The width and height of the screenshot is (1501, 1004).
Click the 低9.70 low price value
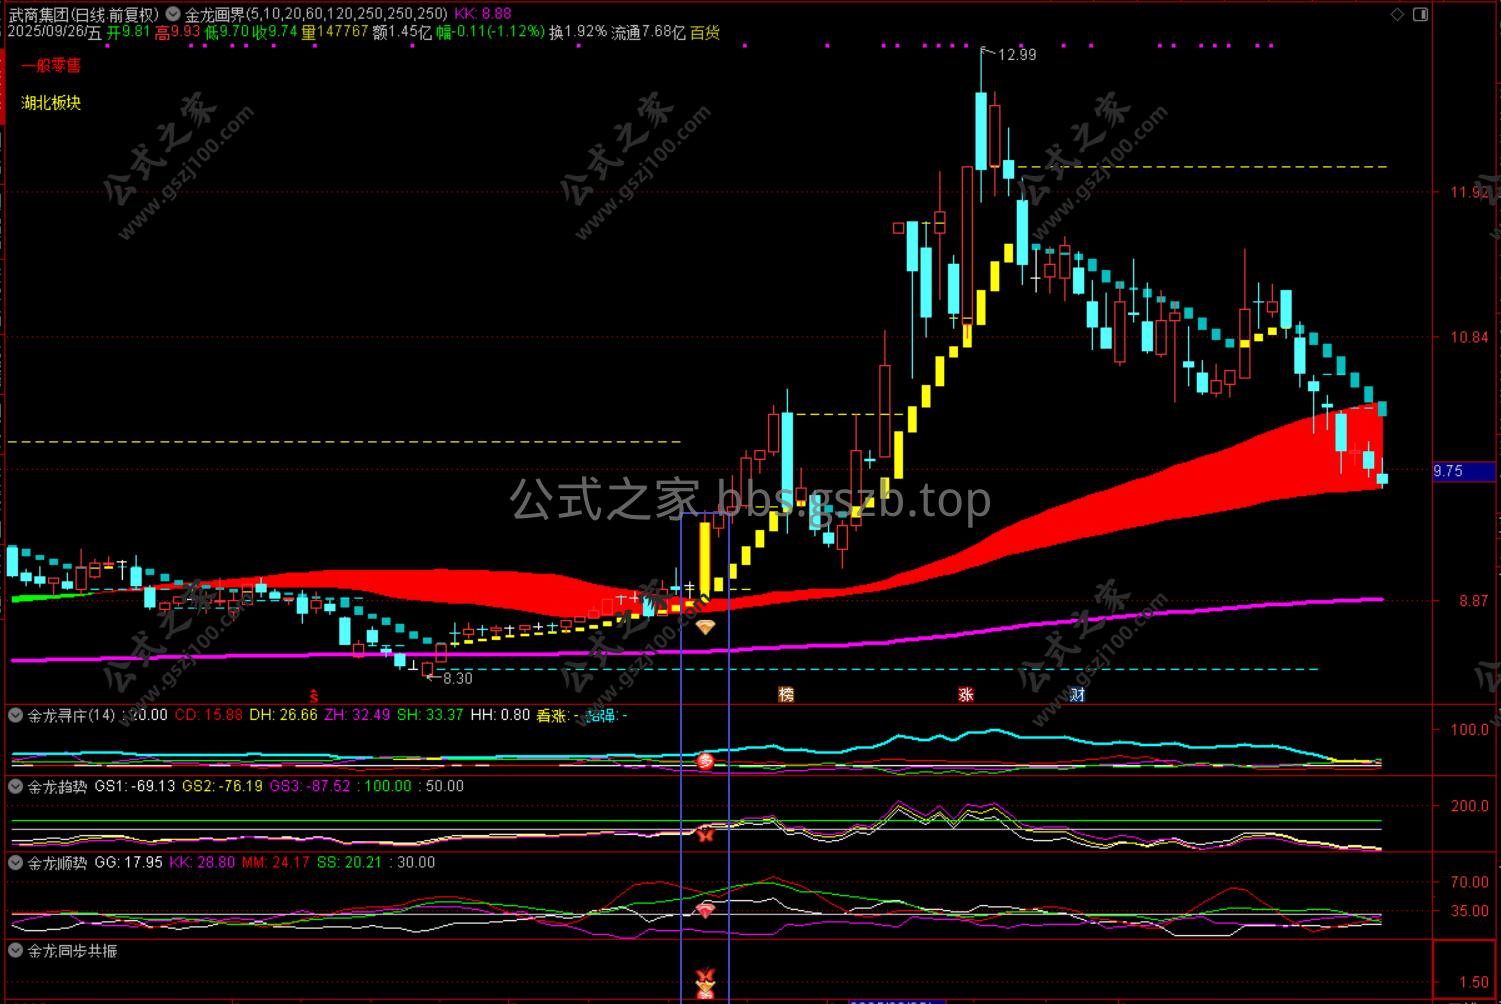coord(227,32)
